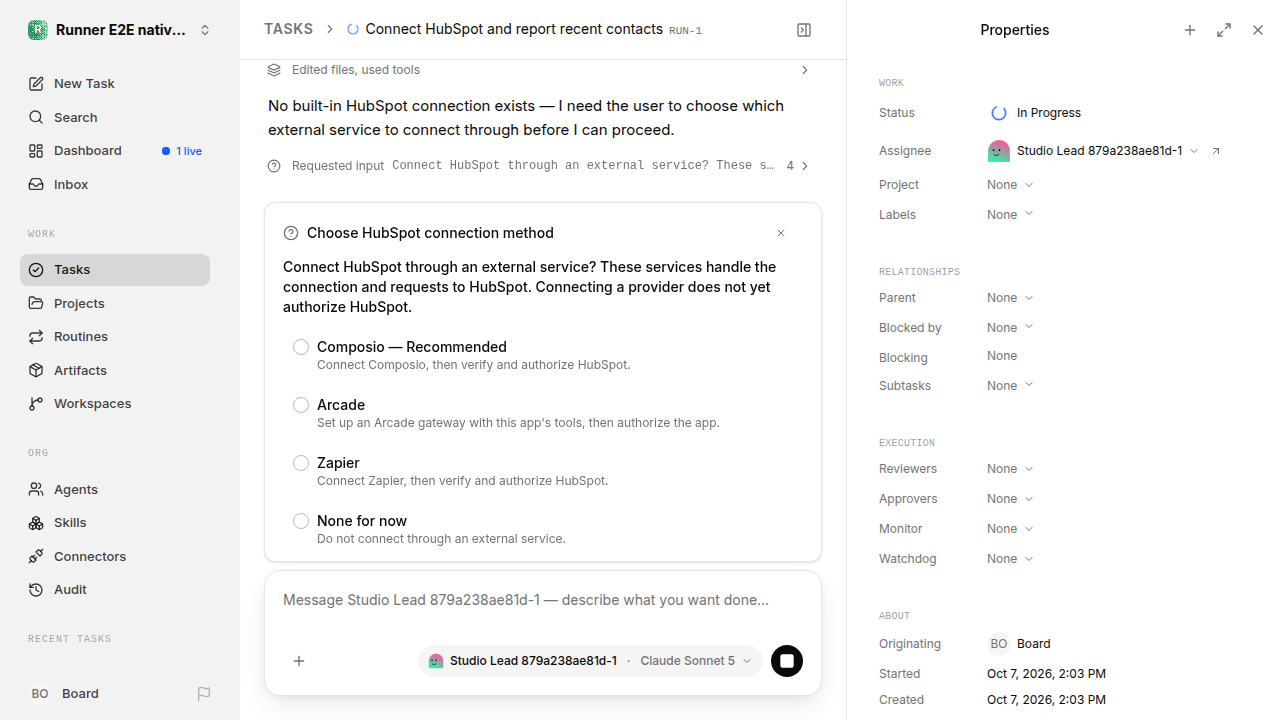Click the plus icon in Properties header
Viewport: 1280px width, 720px height.
coord(1190,30)
